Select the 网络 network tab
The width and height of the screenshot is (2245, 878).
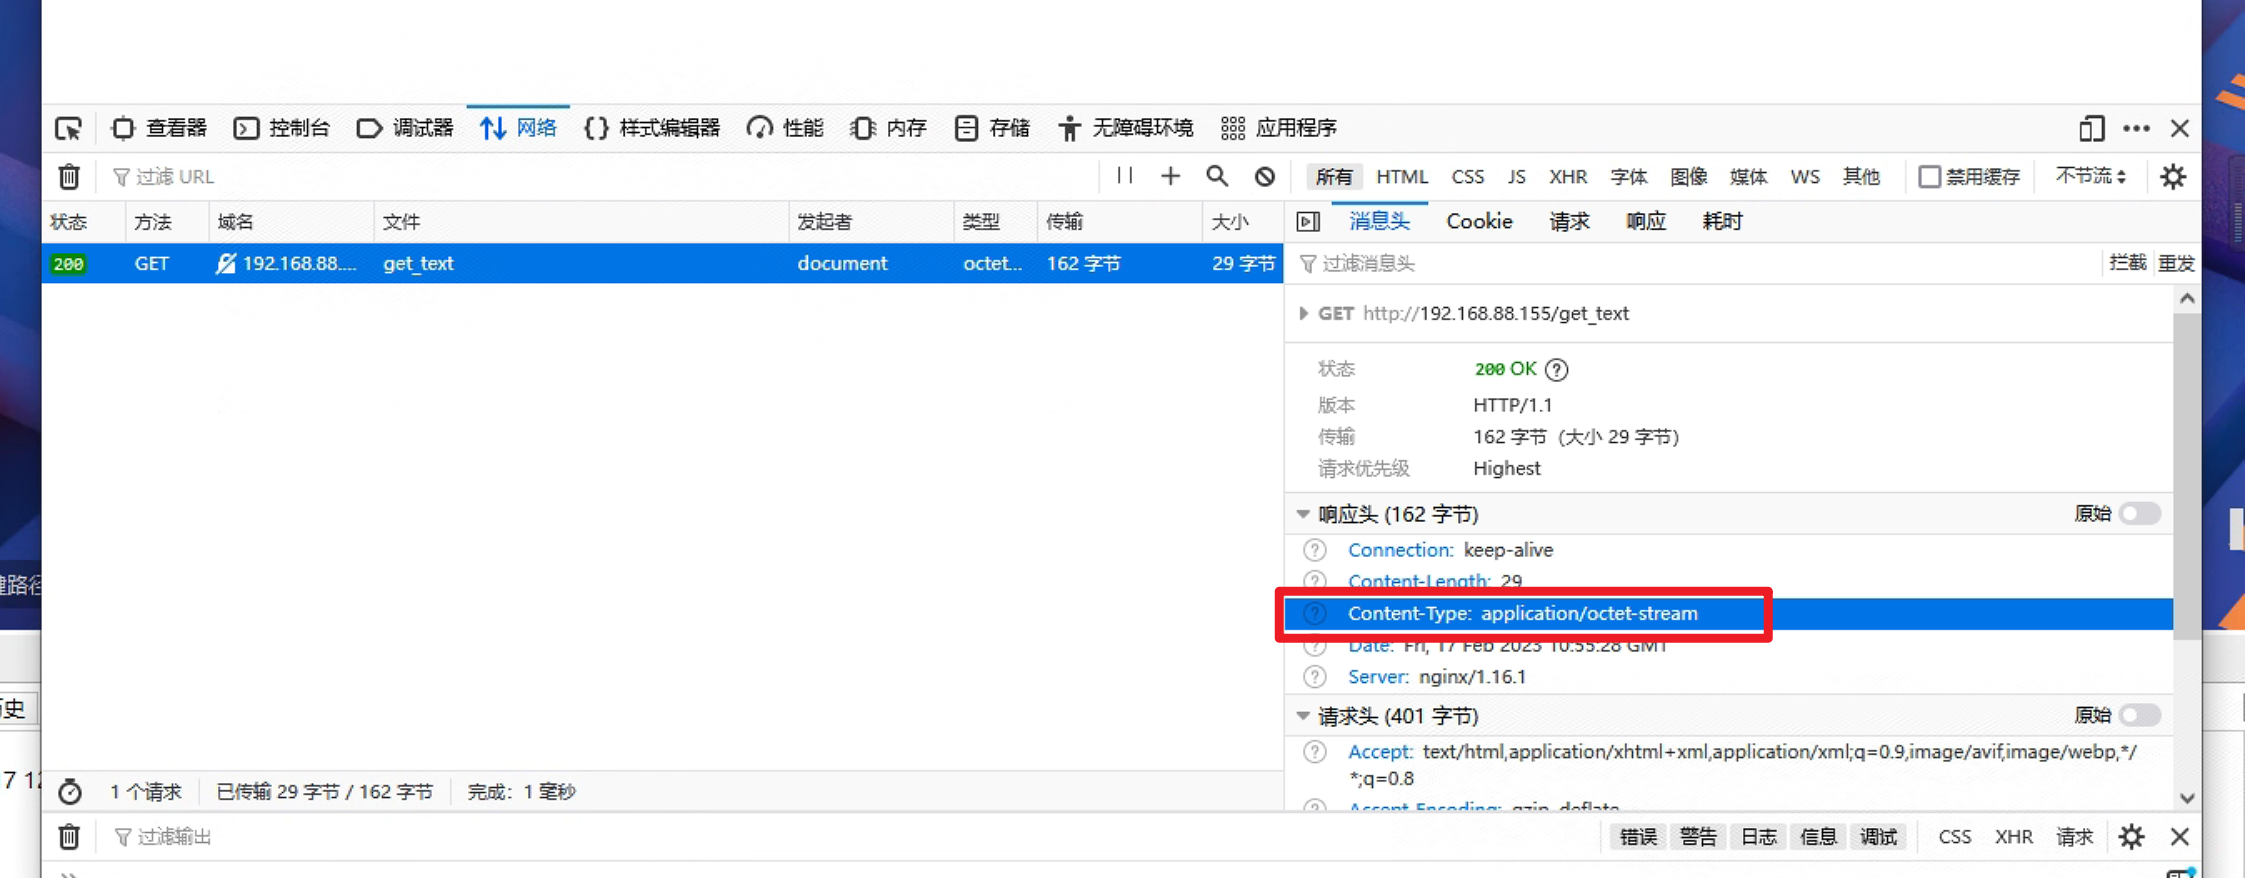[x=518, y=128]
